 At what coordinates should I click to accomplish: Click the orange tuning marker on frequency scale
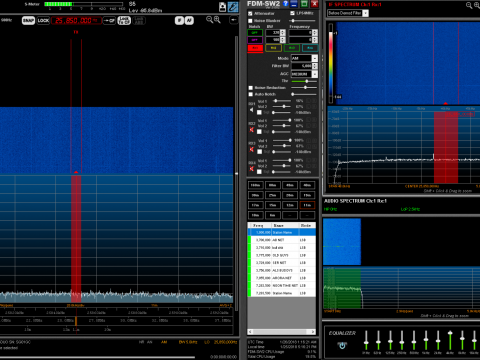(x=76, y=321)
